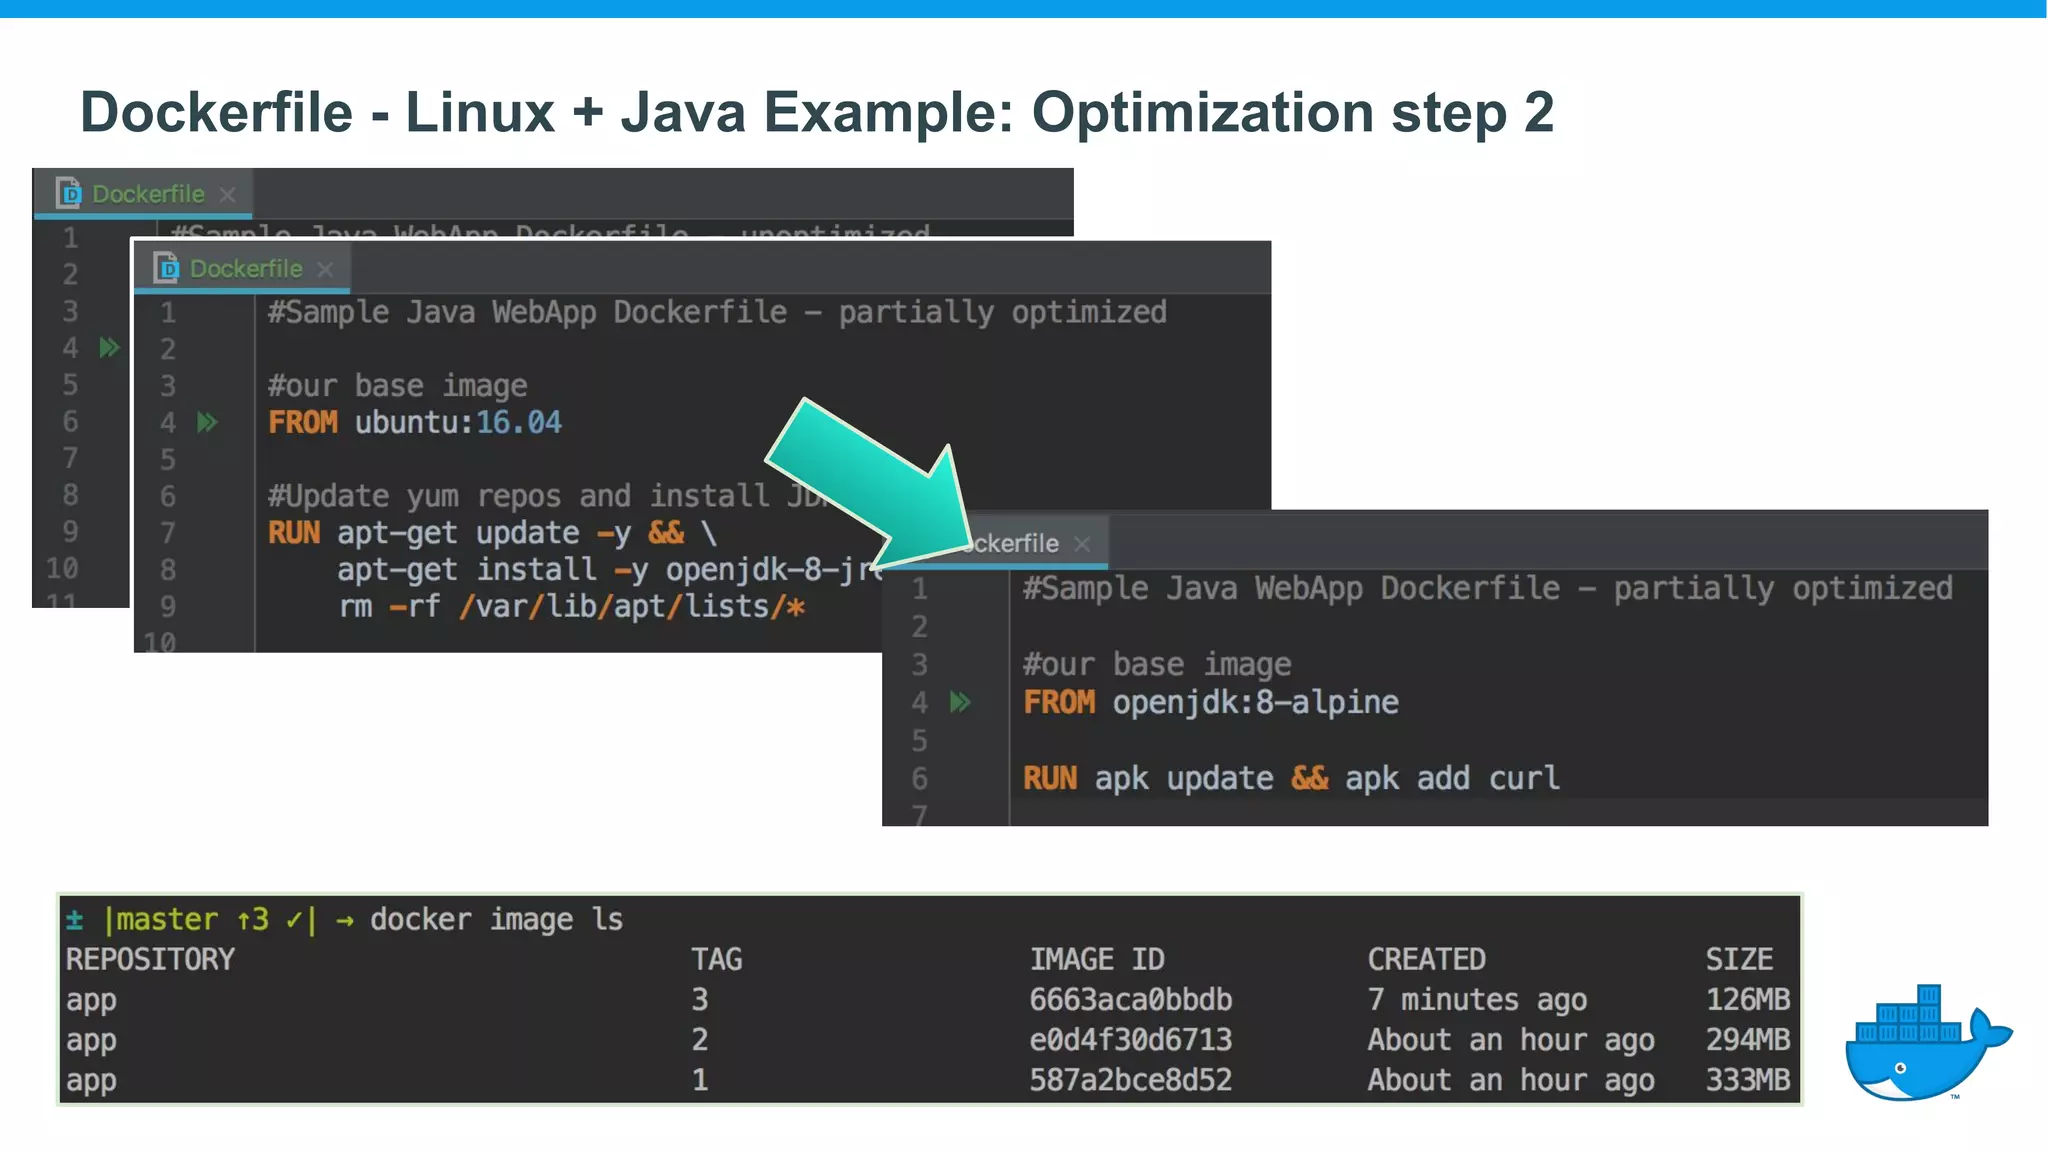The width and height of the screenshot is (2048, 1152).
Task: Click master branch prompt in terminal
Action: pos(192,919)
